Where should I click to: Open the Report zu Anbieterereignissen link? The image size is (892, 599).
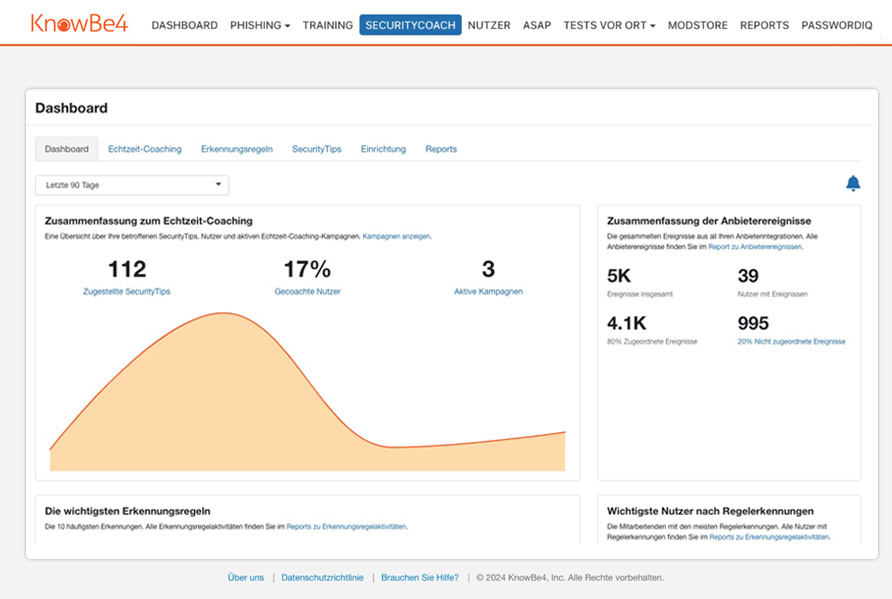[x=755, y=247]
